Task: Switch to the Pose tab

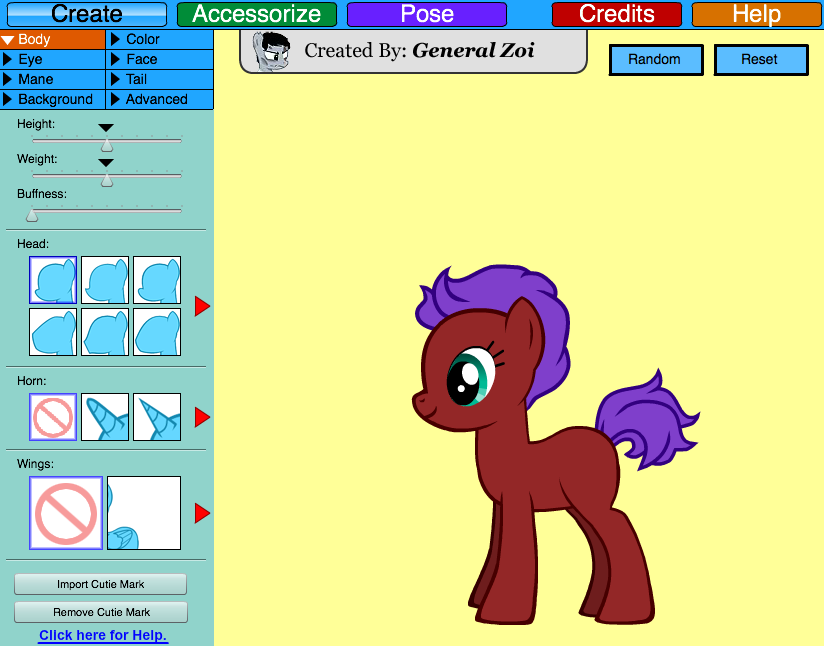Action: 427,14
